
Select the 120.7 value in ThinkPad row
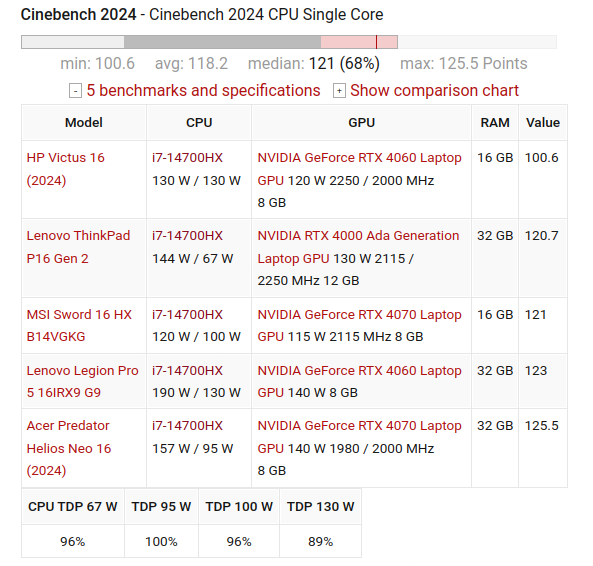[x=541, y=236]
